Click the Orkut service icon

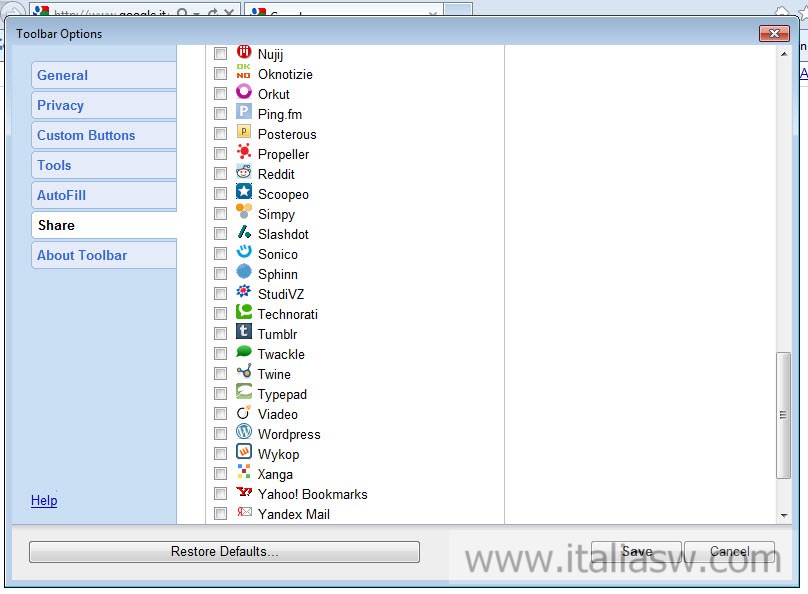coord(244,93)
